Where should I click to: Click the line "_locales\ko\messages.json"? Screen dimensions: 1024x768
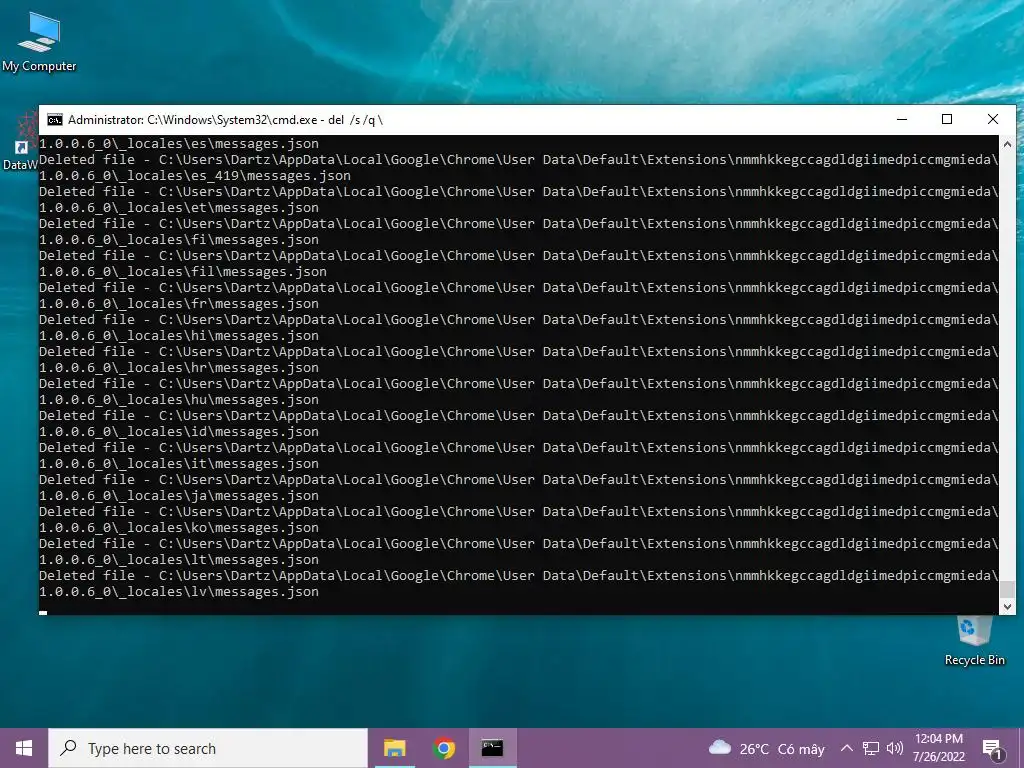[x=179, y=528]
